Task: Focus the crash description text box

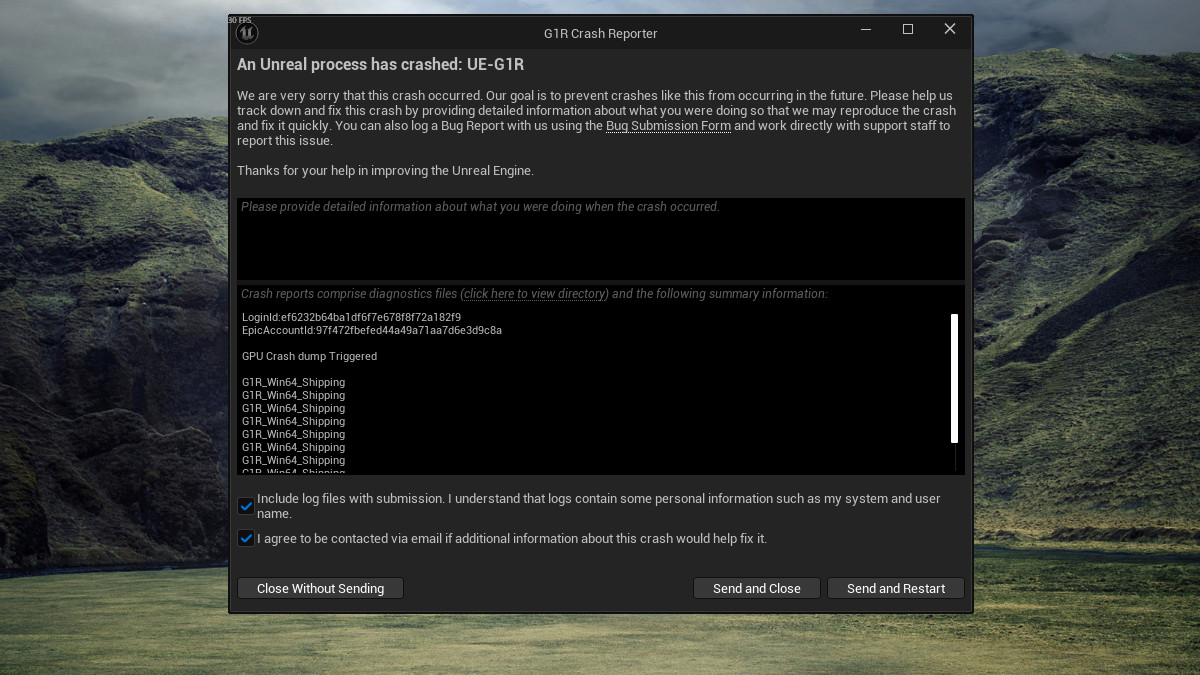Action: pyautogui.click(x=601, y=239)
